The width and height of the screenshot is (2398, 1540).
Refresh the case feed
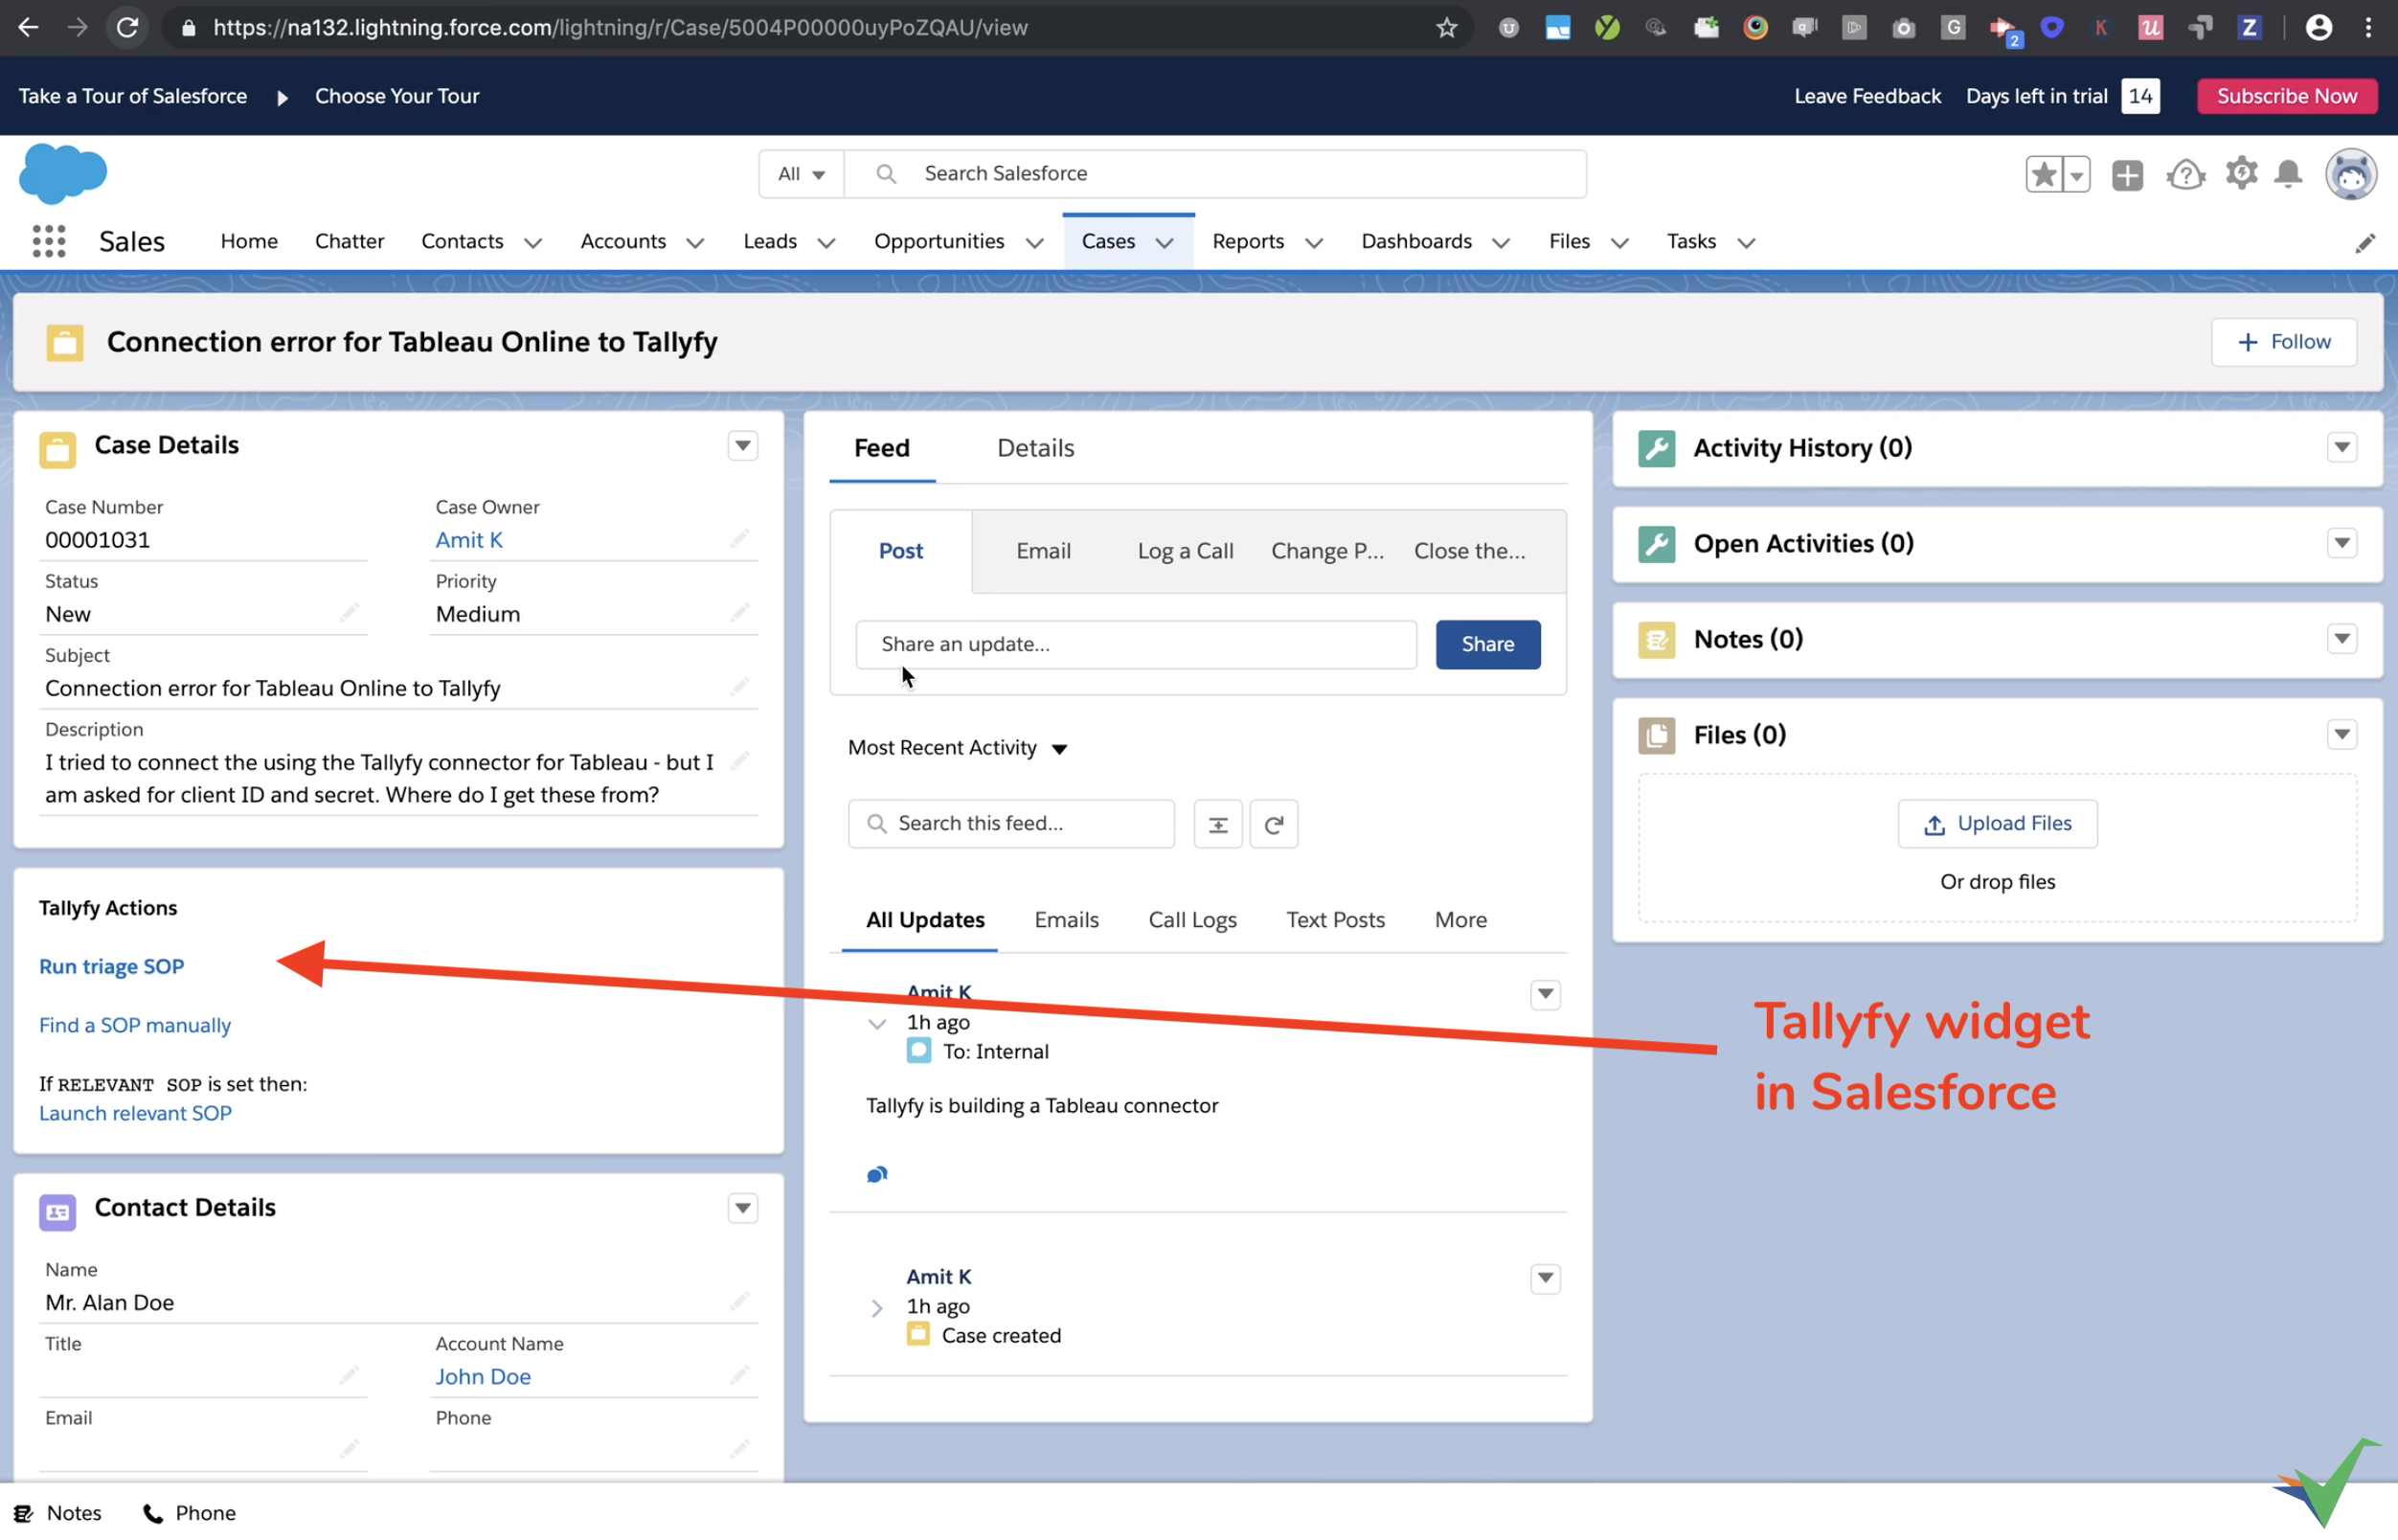tap(1273, 824)
